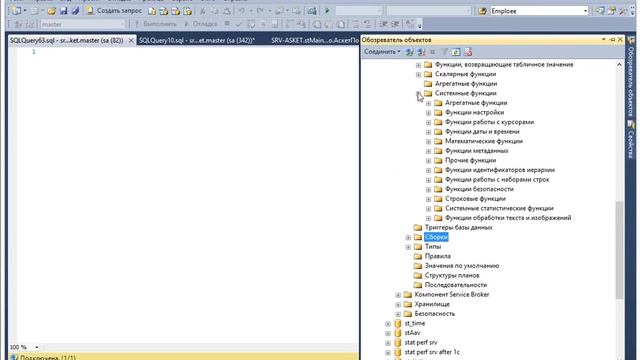This screenshot has height=360, width=640.
Task: Click the Find icon left of the Emploee box
Action: click(x=482, y=11)
